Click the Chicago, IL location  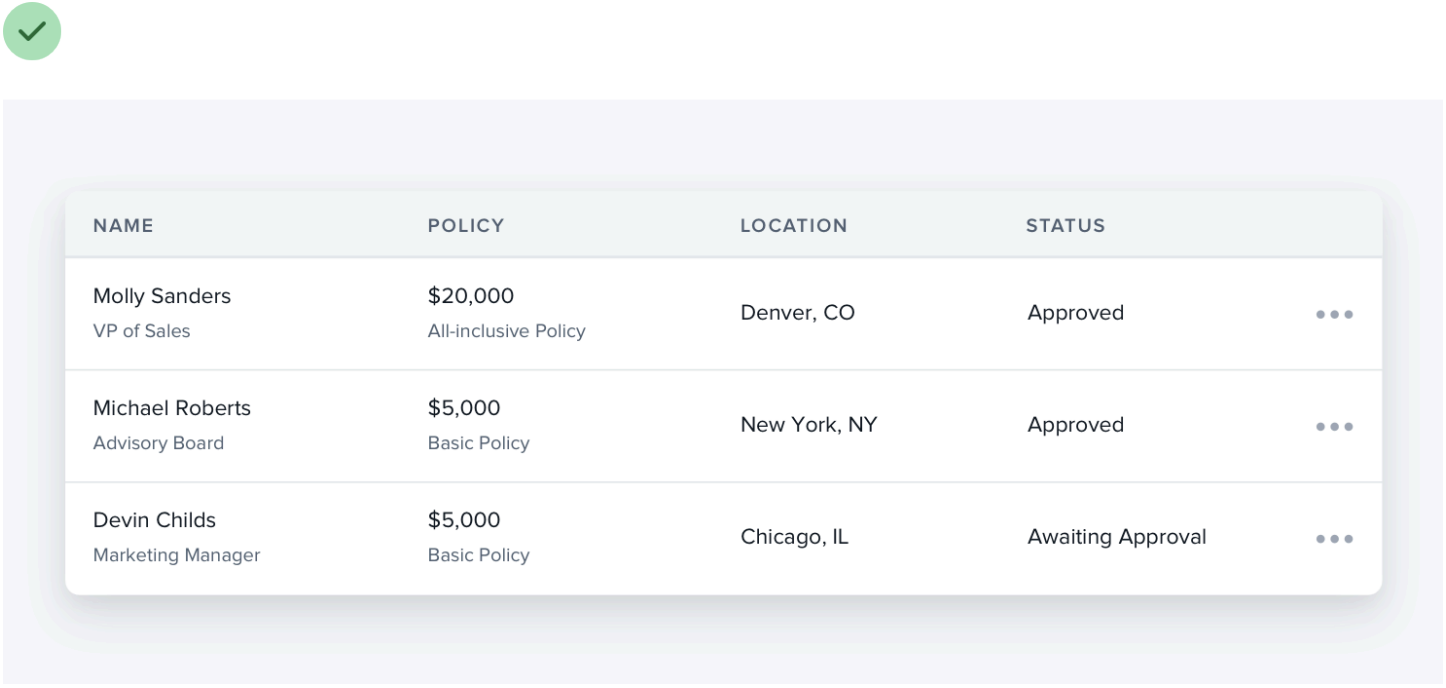pyautogui.click(x=794, y=537)
